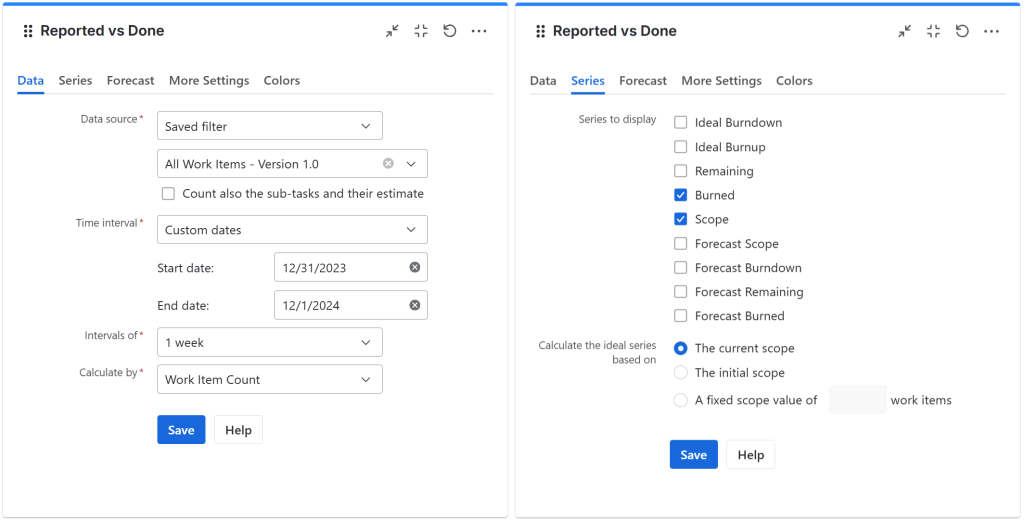The image size is (1024, 521).
Task: Clear the Start date field value
Action: (414, 267)
